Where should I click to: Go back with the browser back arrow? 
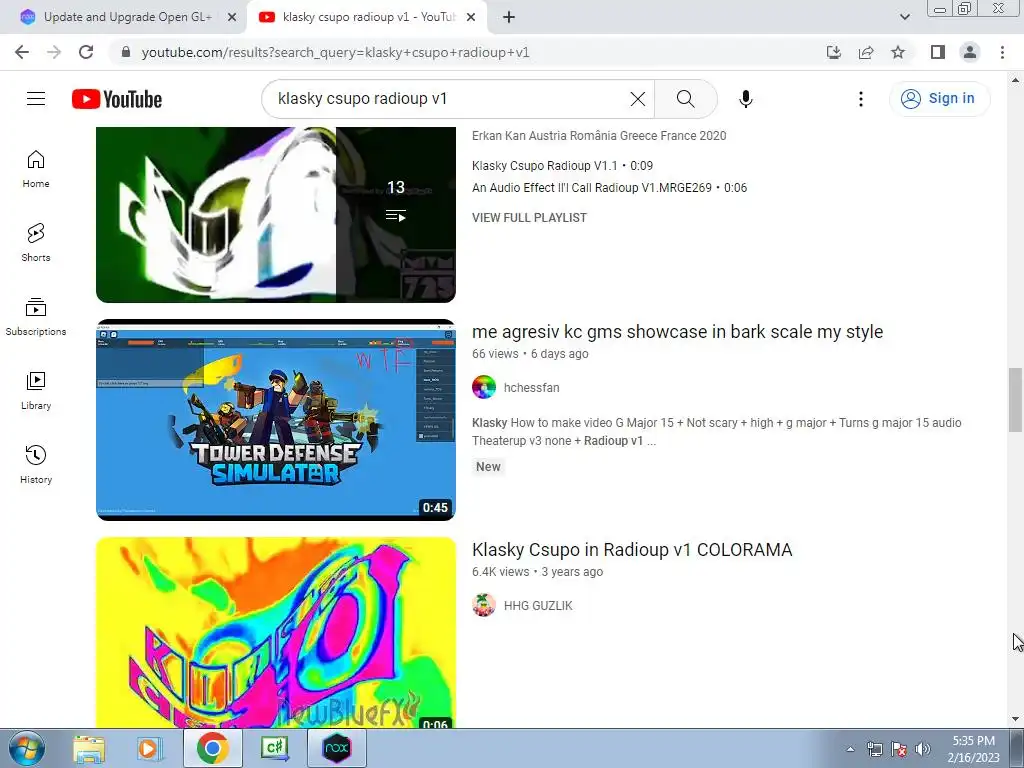click(22, 52)
